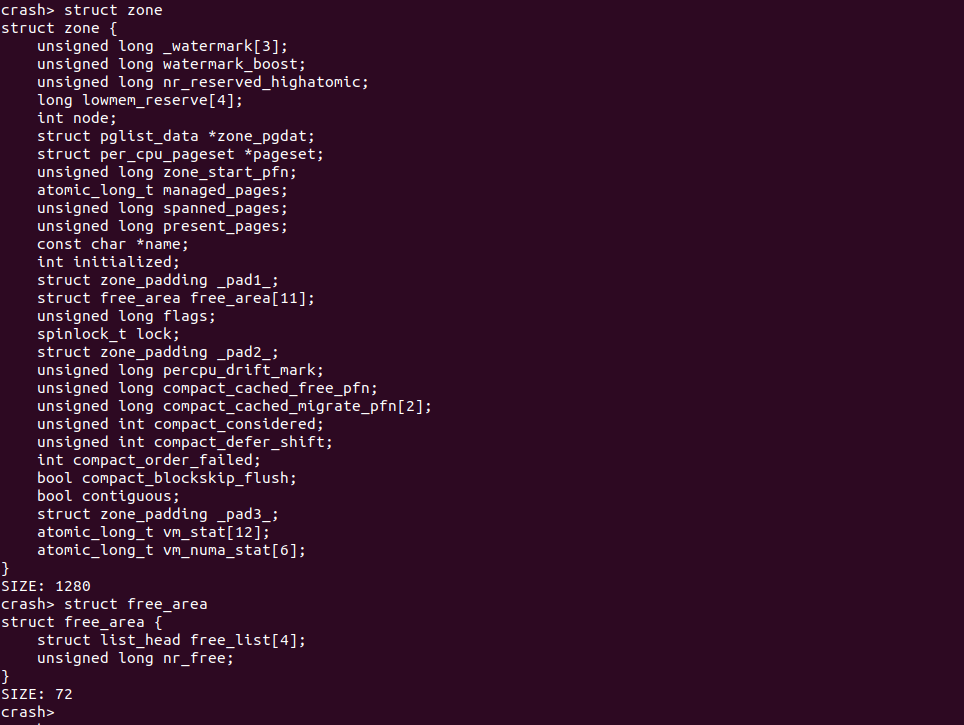Click the 'unsigned long nr_free' line
This screenshot has height=725, width=964.
(135, 658)
